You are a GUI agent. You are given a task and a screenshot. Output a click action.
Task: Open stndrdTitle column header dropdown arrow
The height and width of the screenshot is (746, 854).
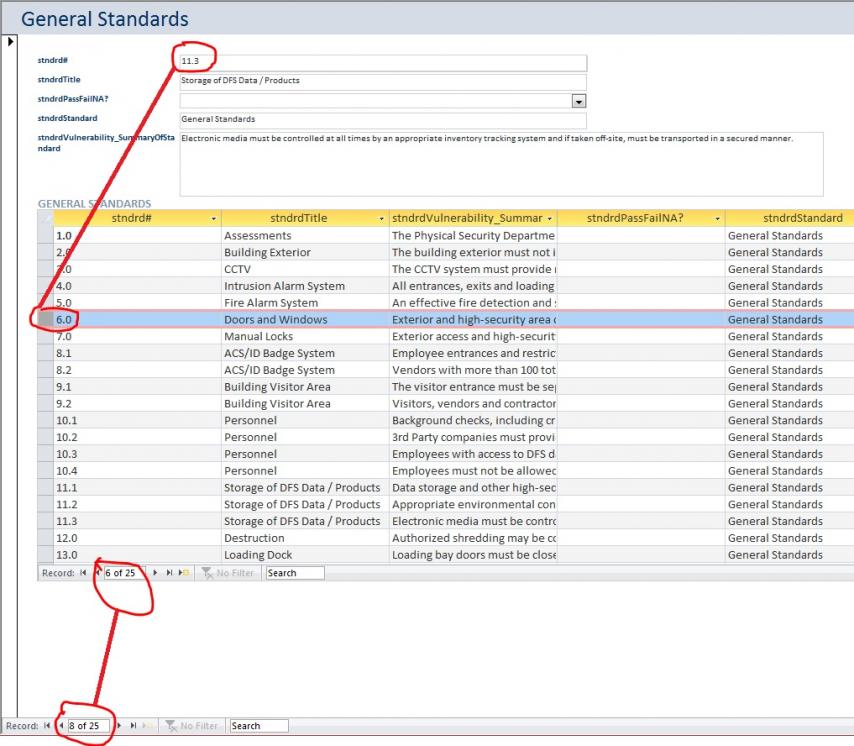pos(381,218)
